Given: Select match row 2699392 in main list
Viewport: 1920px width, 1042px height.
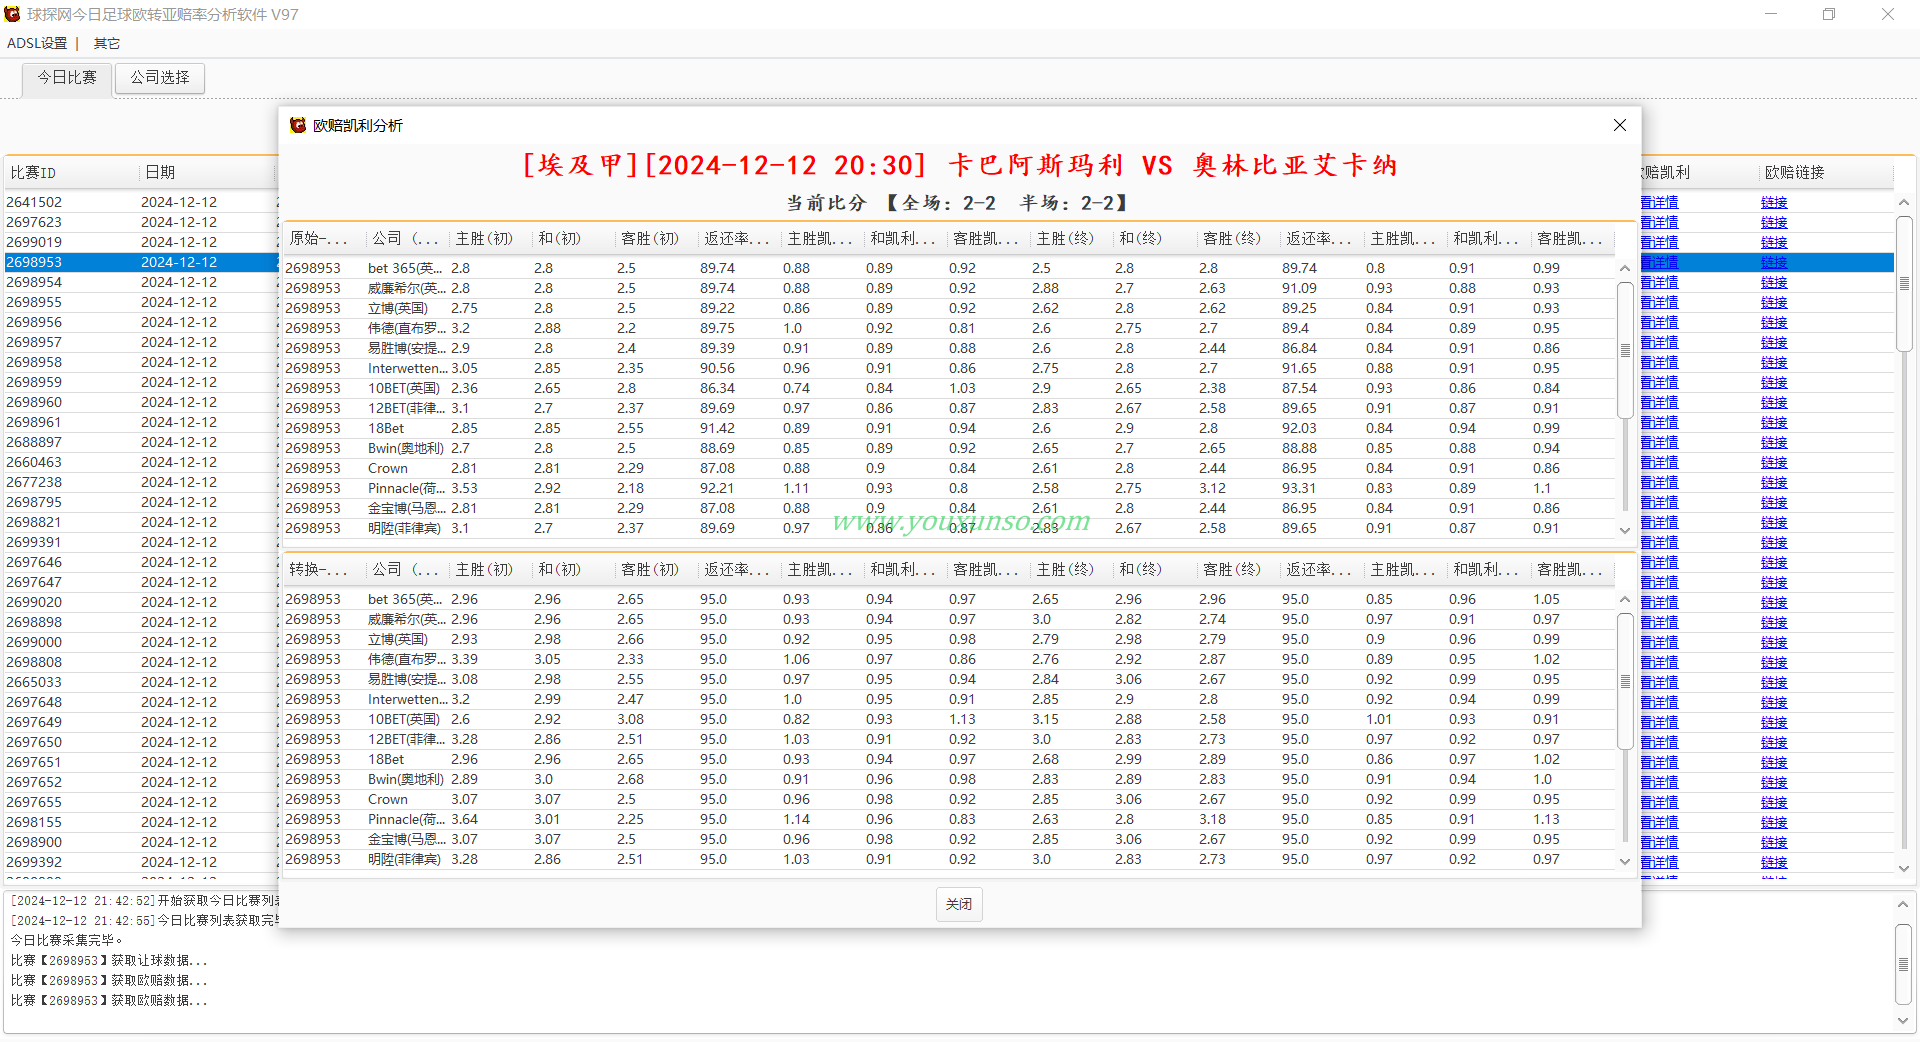Looking at the screenshot, I should (x=140, y=862).
